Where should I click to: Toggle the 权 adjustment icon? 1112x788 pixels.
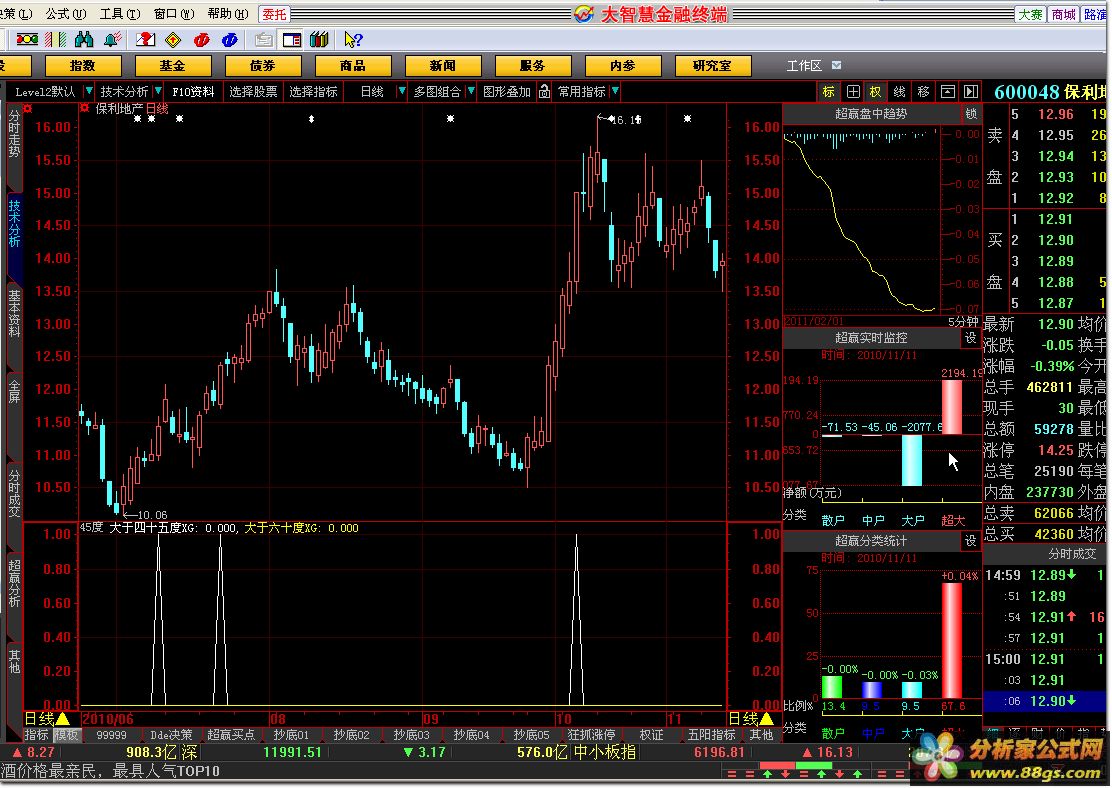coord(876,91)
